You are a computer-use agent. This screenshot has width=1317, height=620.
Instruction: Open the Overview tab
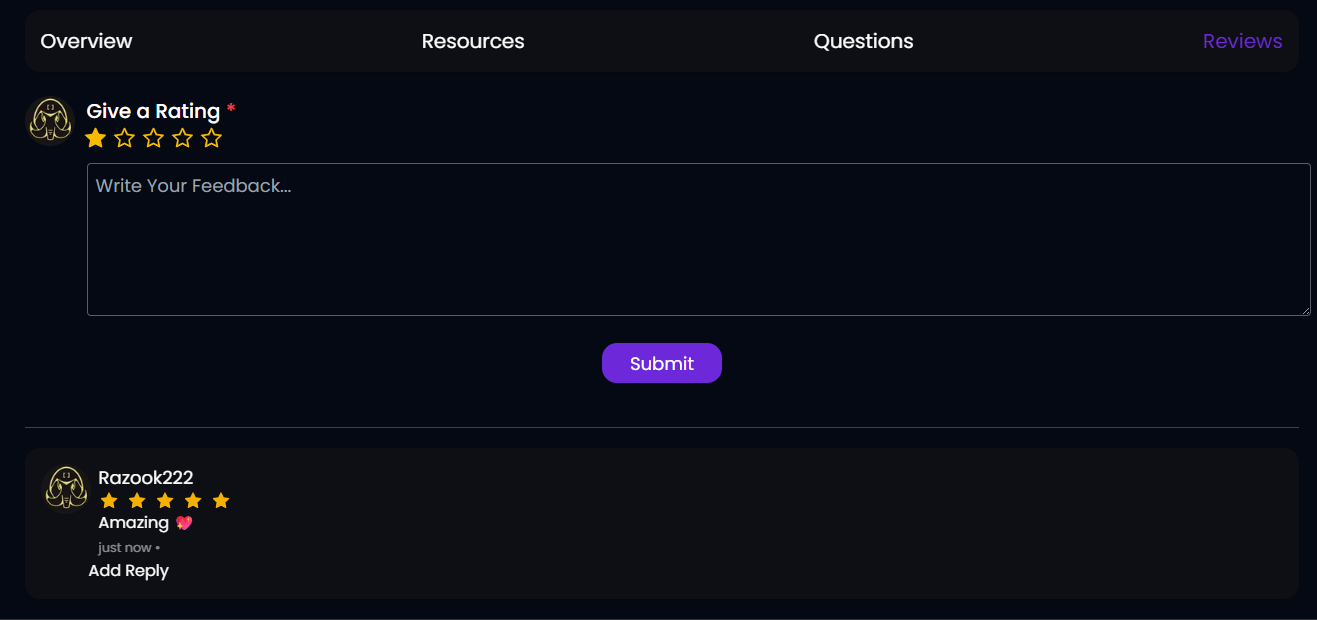pos(86,41)
